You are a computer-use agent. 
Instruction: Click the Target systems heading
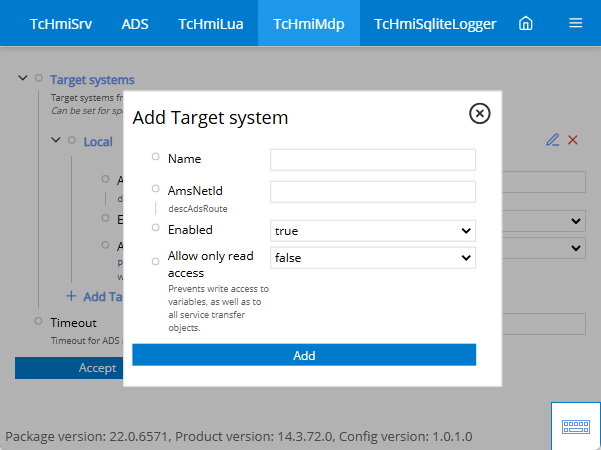point(92,80)
